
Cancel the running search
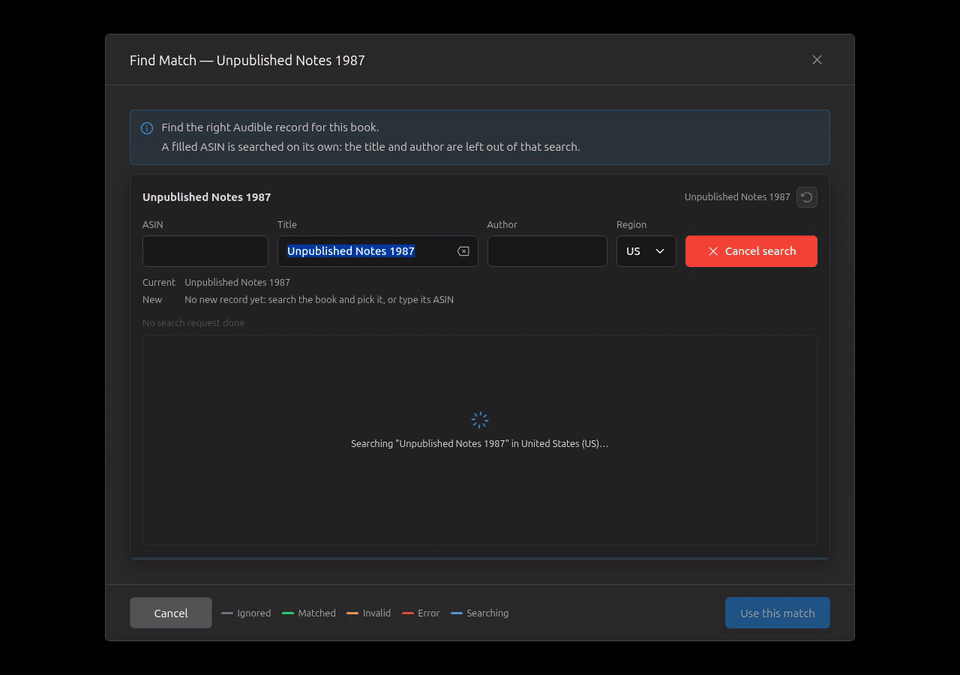click(751, 251)
